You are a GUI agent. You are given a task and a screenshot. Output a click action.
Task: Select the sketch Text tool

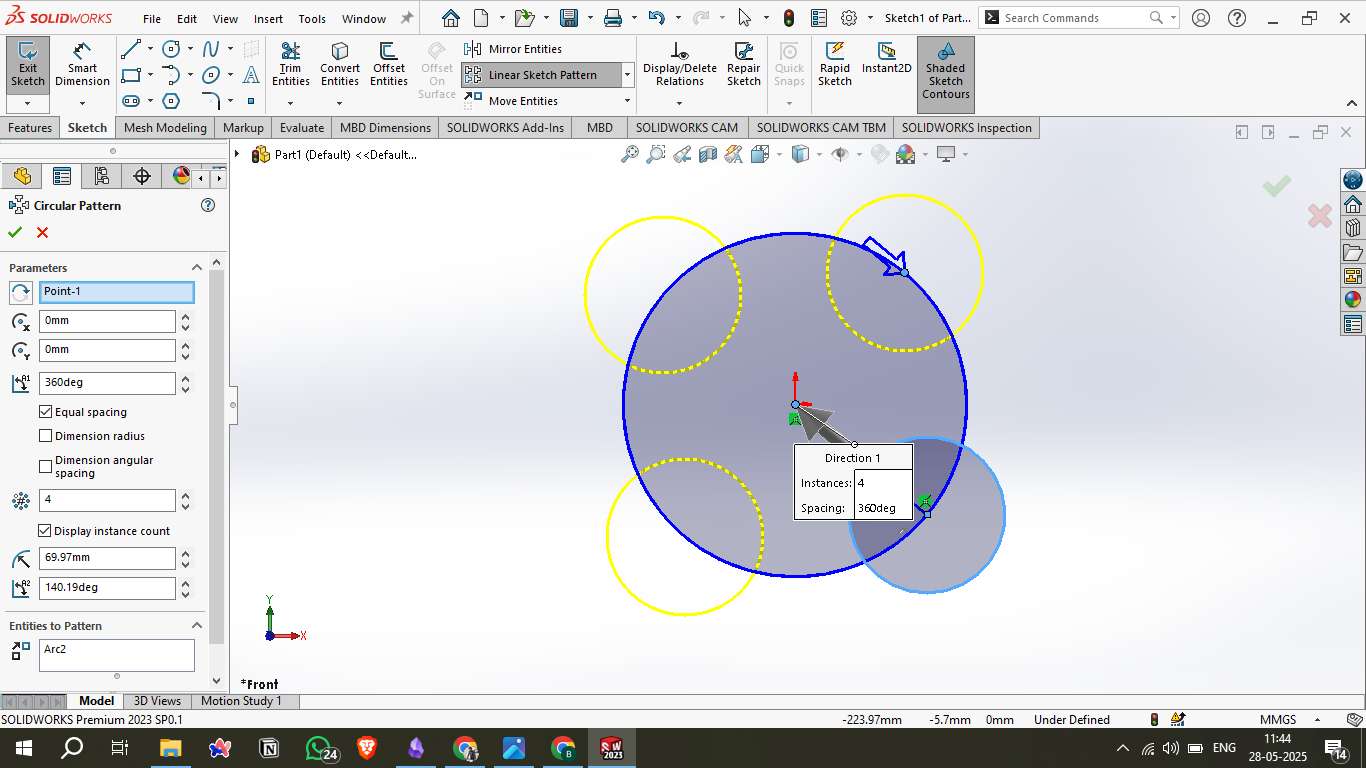tap(251, 75)
